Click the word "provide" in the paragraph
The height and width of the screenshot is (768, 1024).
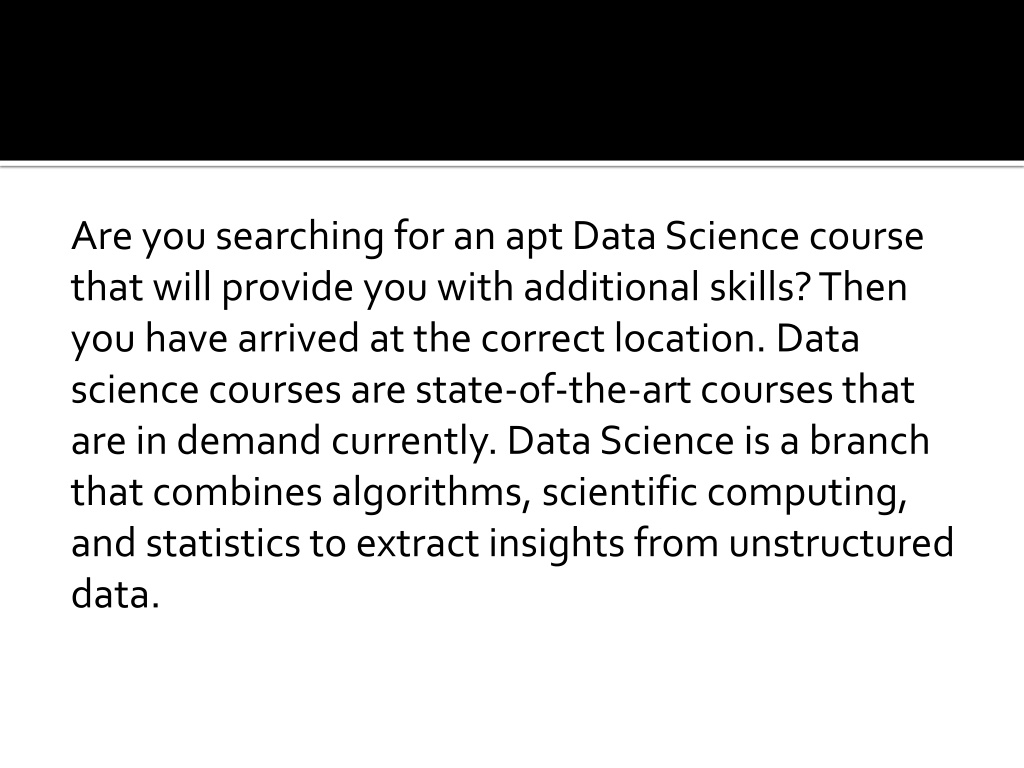287,288
